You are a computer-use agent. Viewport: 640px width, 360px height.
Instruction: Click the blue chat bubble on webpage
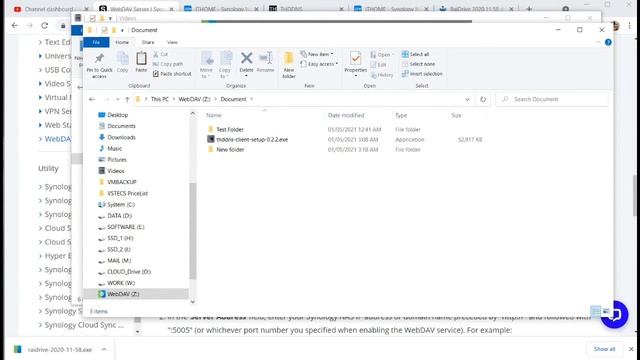click(x=616, y=315)
